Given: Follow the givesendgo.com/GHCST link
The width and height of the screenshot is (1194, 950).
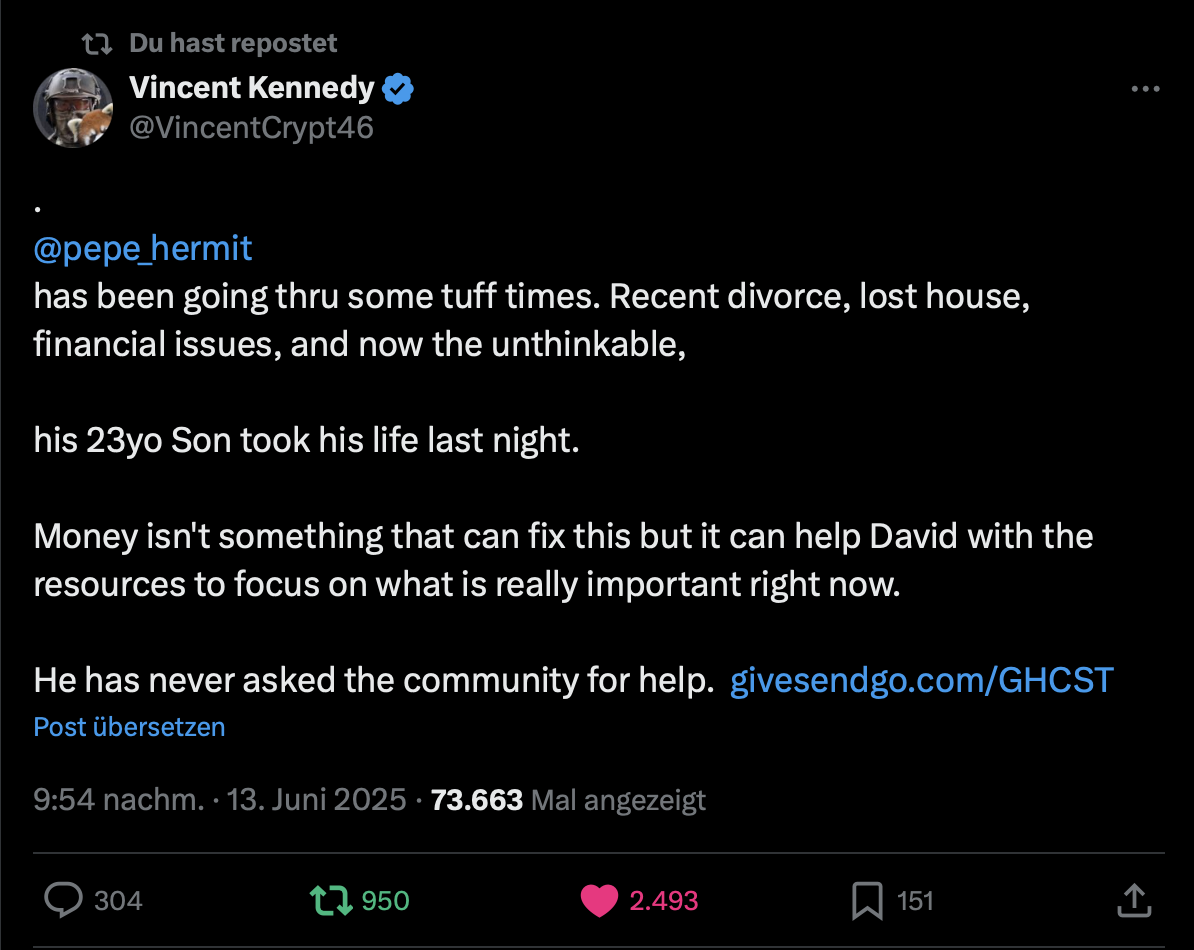Looking at the screenshot, I should (921, 681).
